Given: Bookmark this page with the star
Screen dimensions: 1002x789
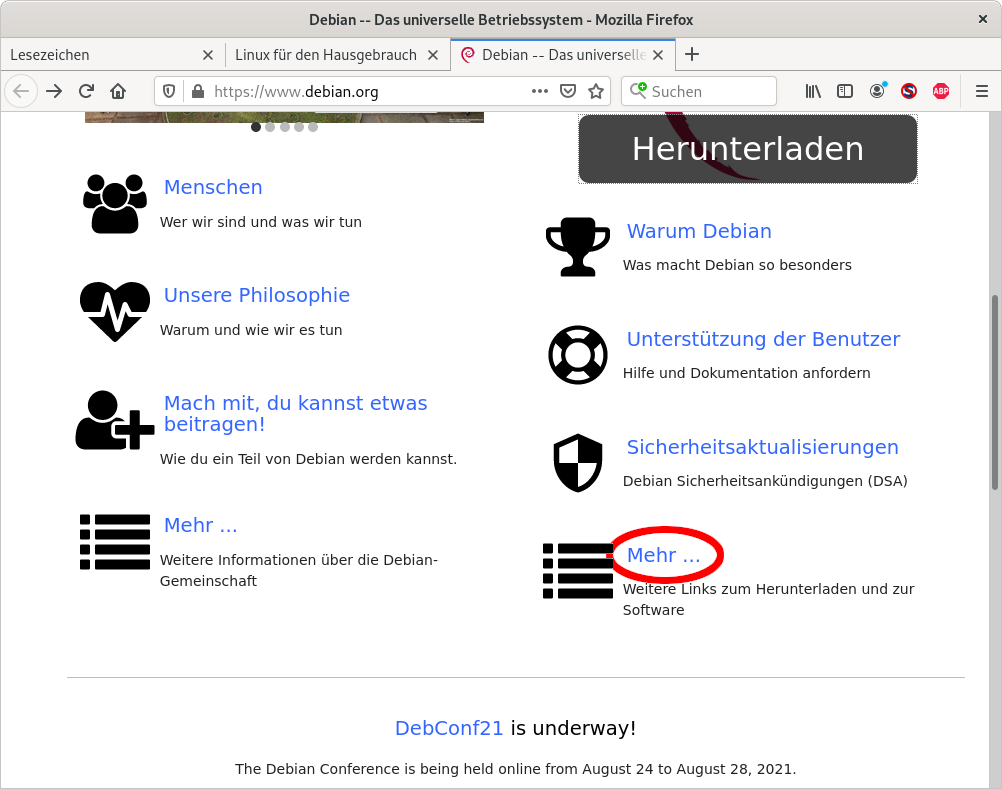Looking at the screenshot, I should click(x=596, y=91).
